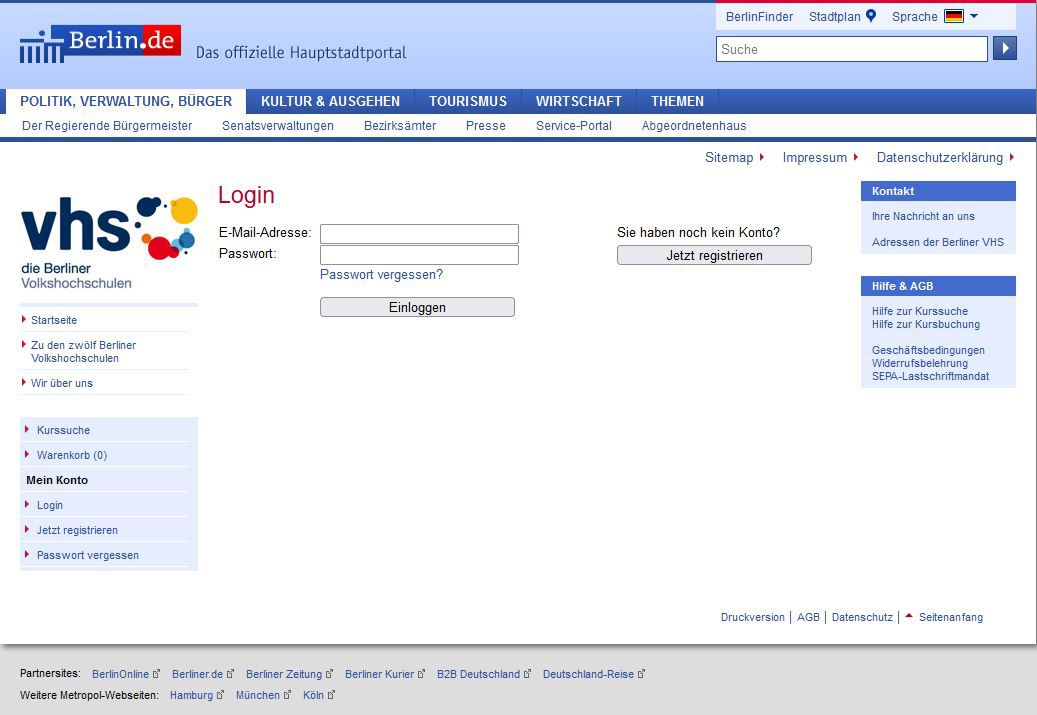
Task: Open the Wirtschaft tab
Action: tap(579, 101)
